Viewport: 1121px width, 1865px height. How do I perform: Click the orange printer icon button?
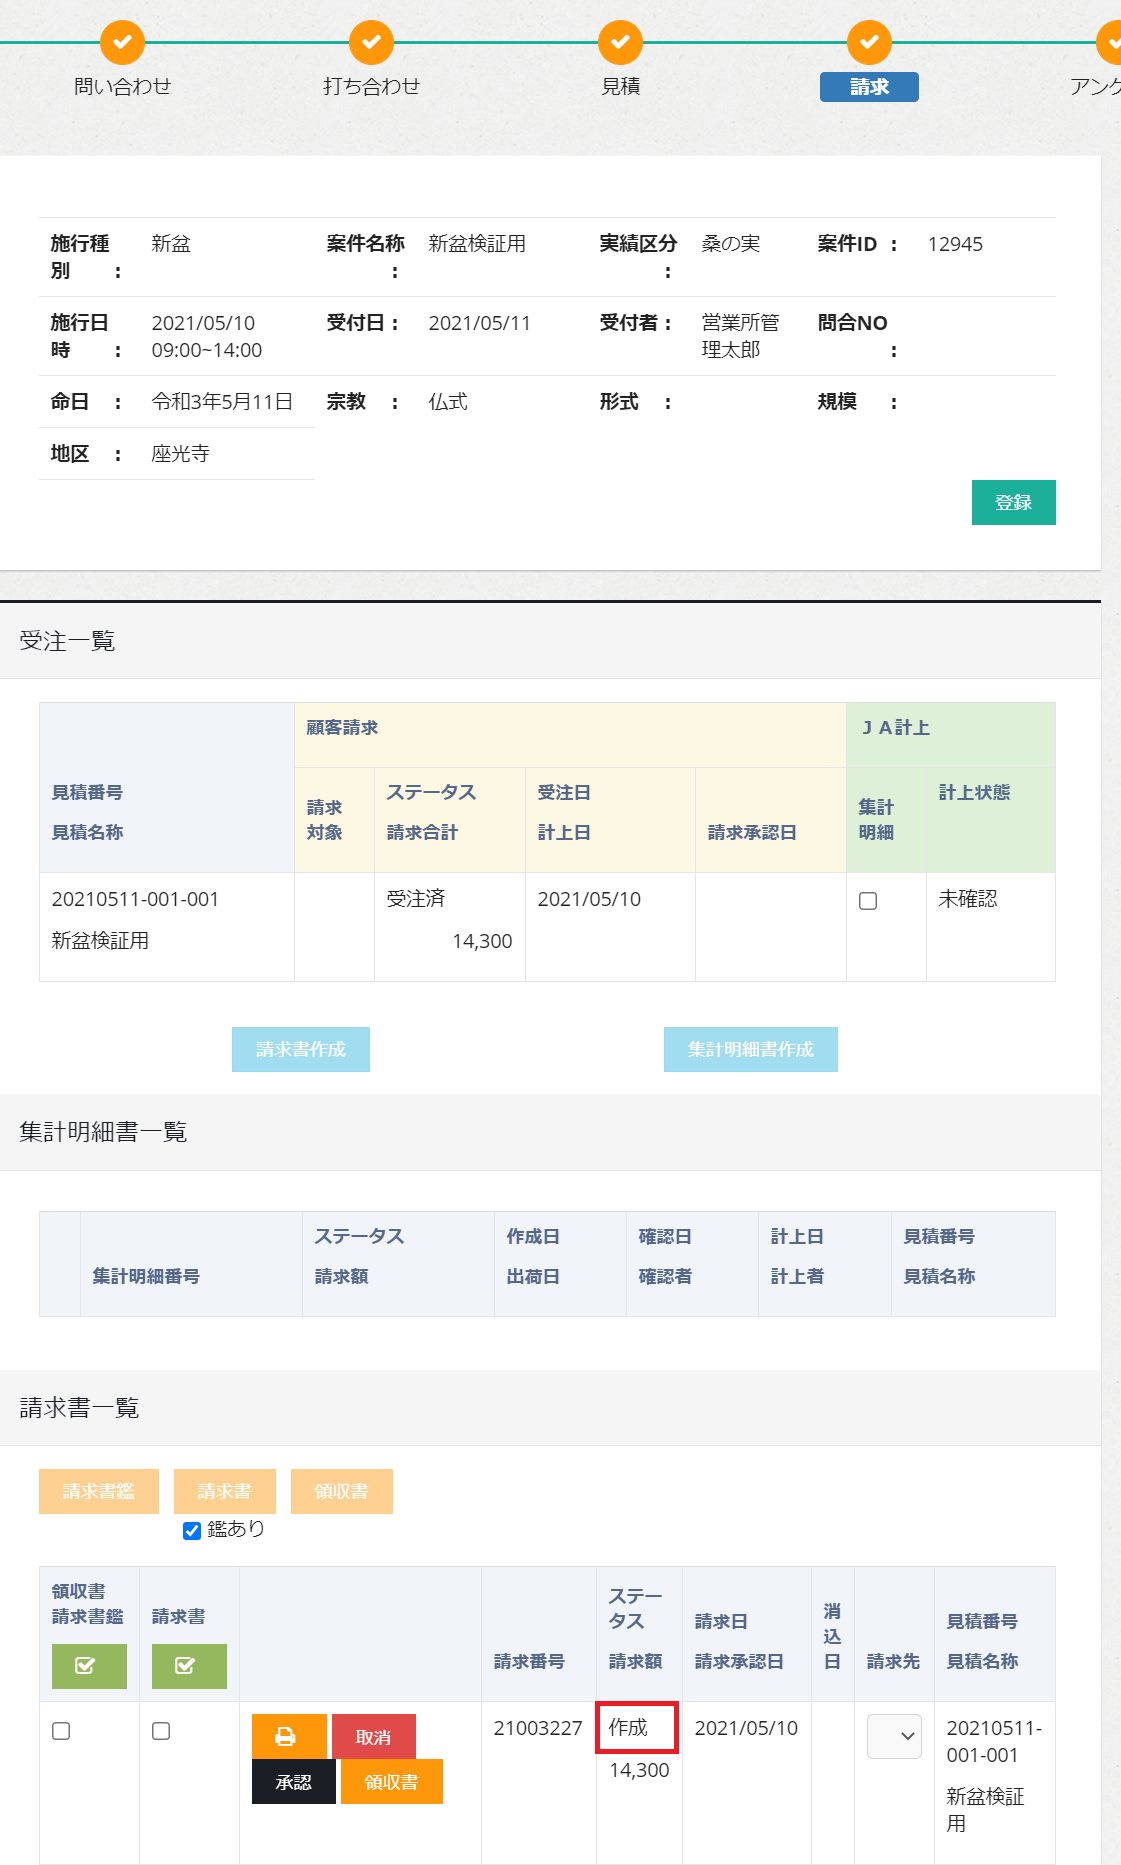point(289,1736)
